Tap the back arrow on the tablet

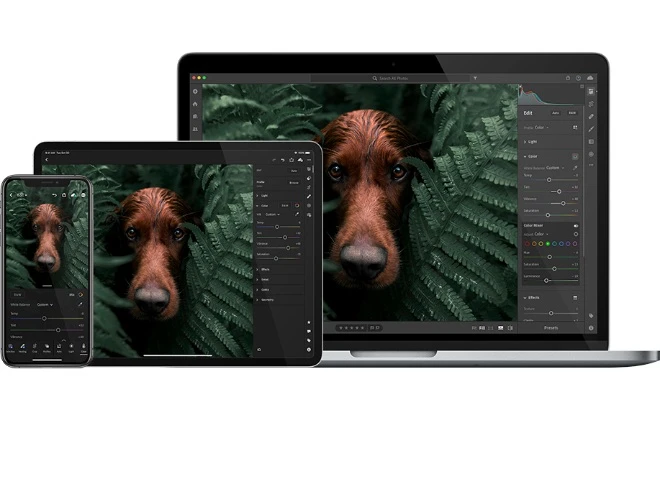46,160
